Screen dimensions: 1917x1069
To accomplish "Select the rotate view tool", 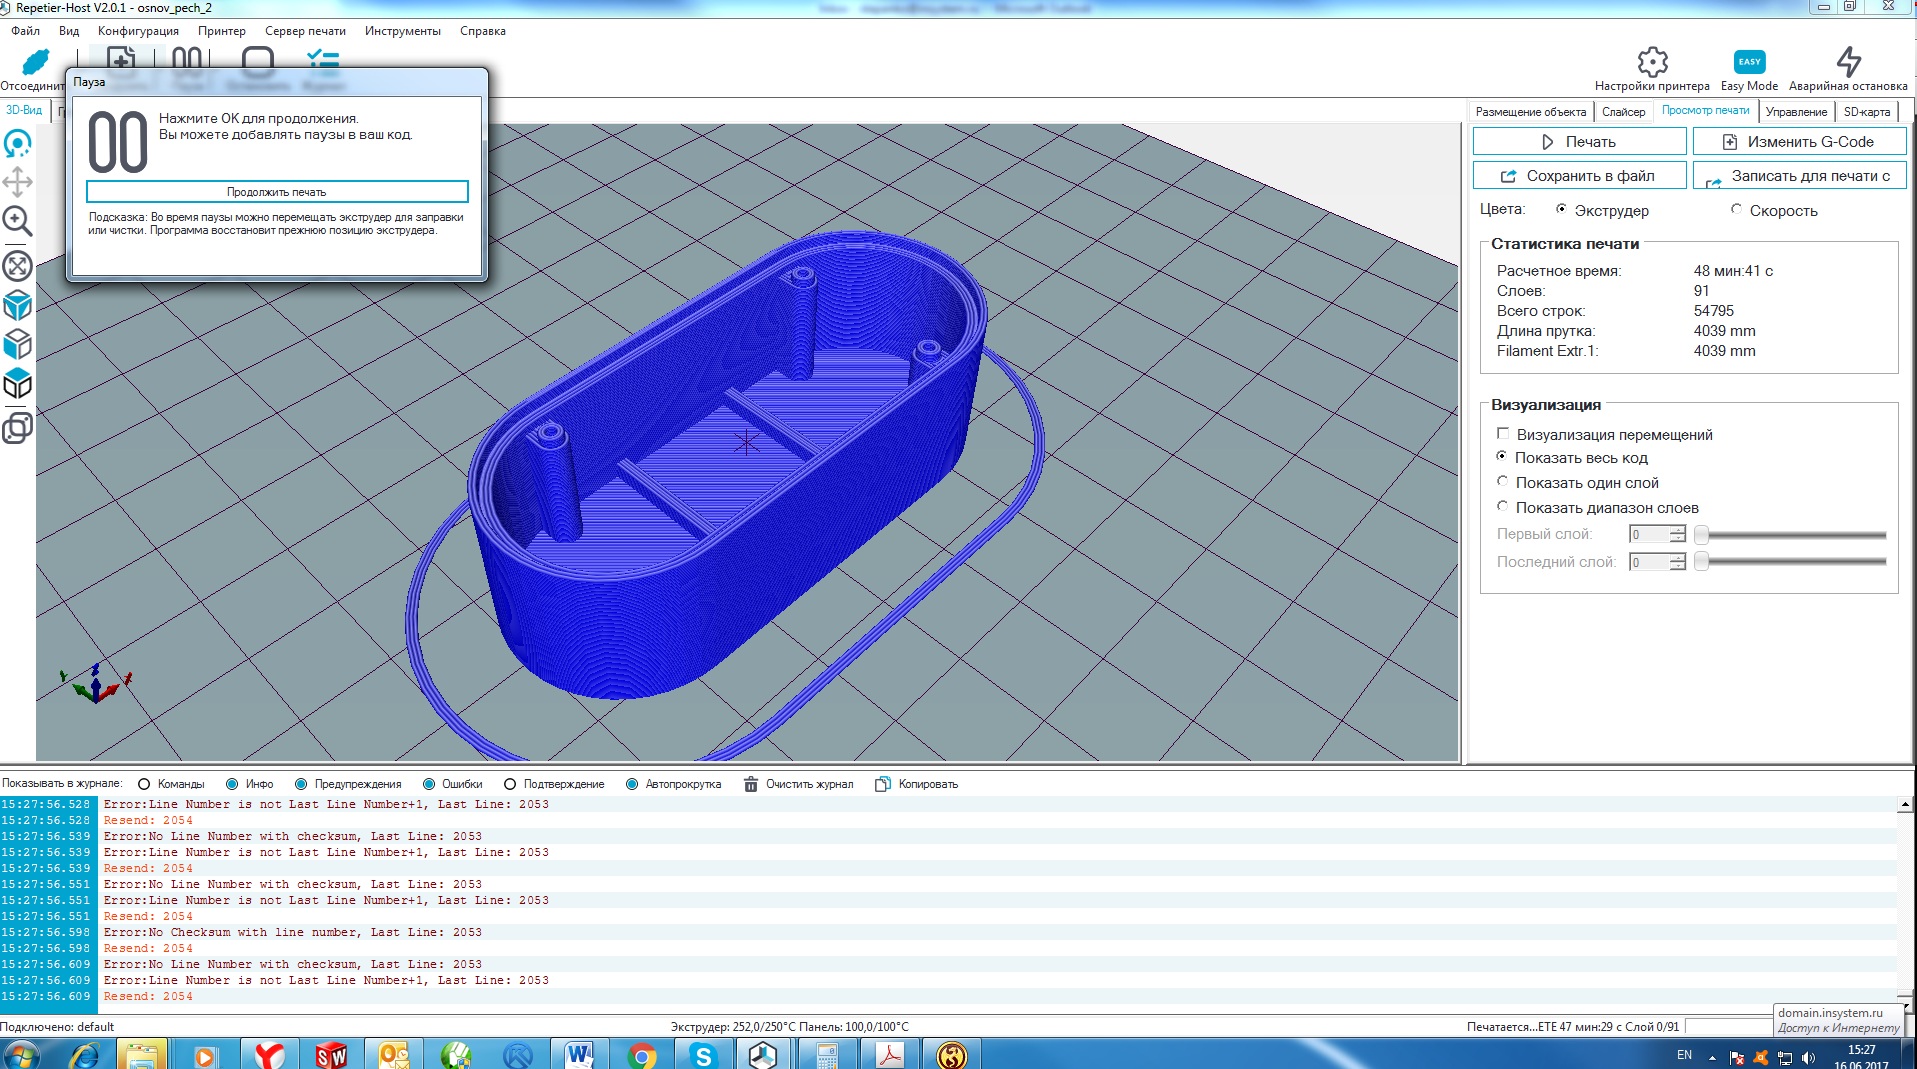I will click(18, 145).
